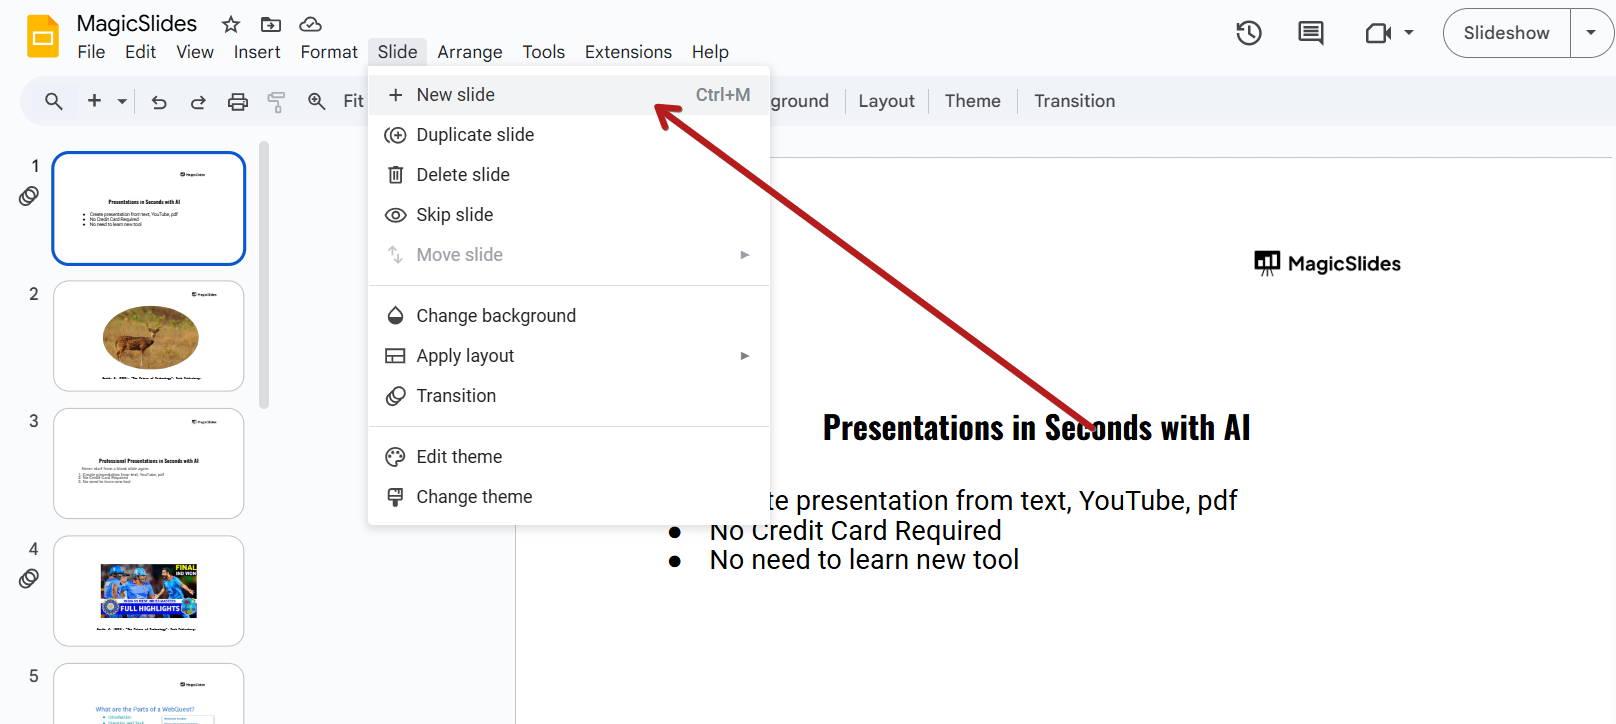Expand the Slideshow options dropdown arrow
The width and height of the screenshot is (1616, 724).
1591,33
